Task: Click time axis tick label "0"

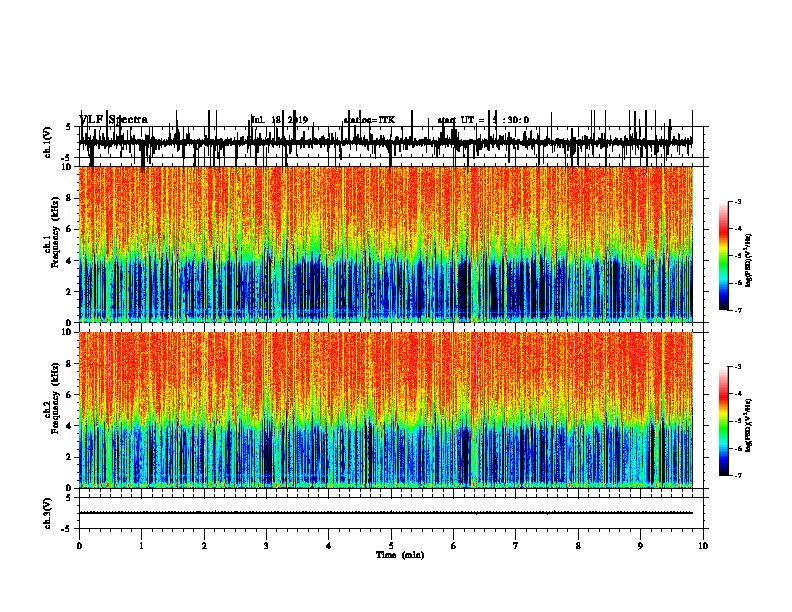Action: coord(79,546)
